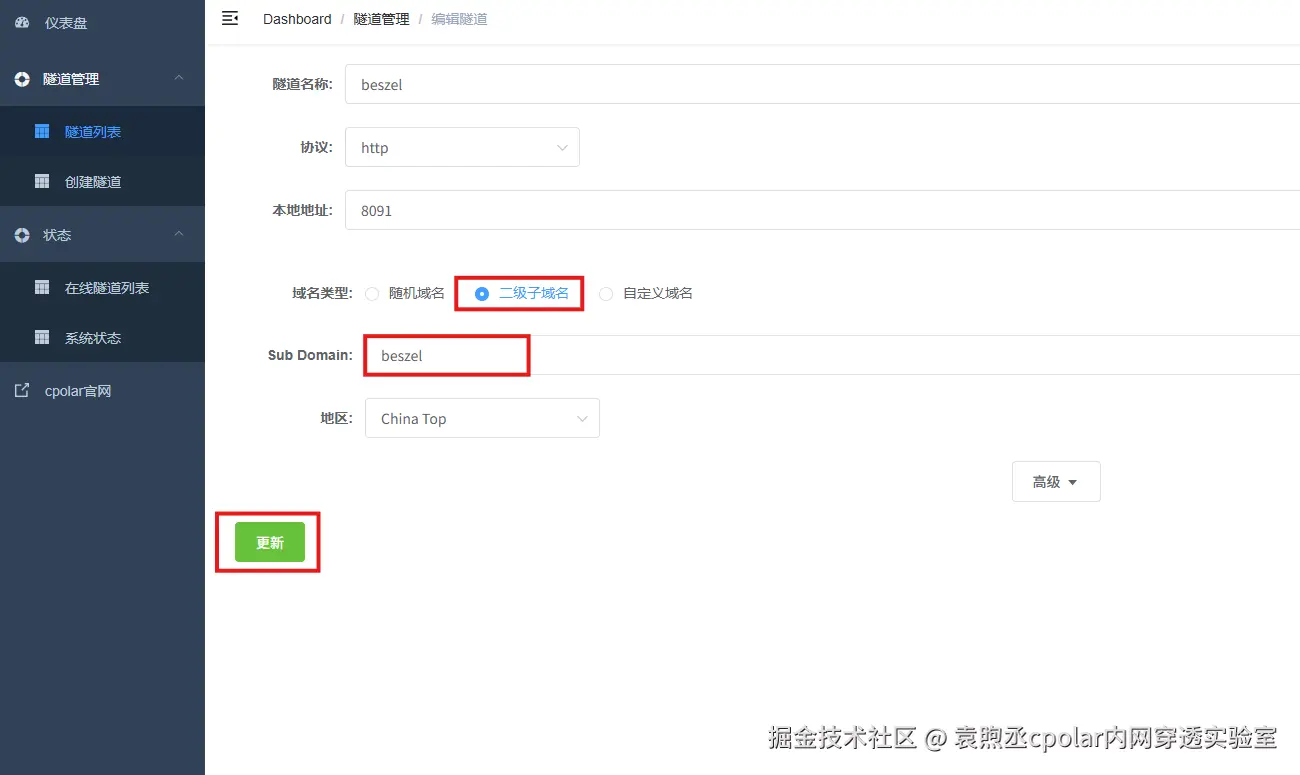Click 编辑隧道 breadcrumb text
Image resolution: width=1300 pixels, height=775 pixels.
459,19
